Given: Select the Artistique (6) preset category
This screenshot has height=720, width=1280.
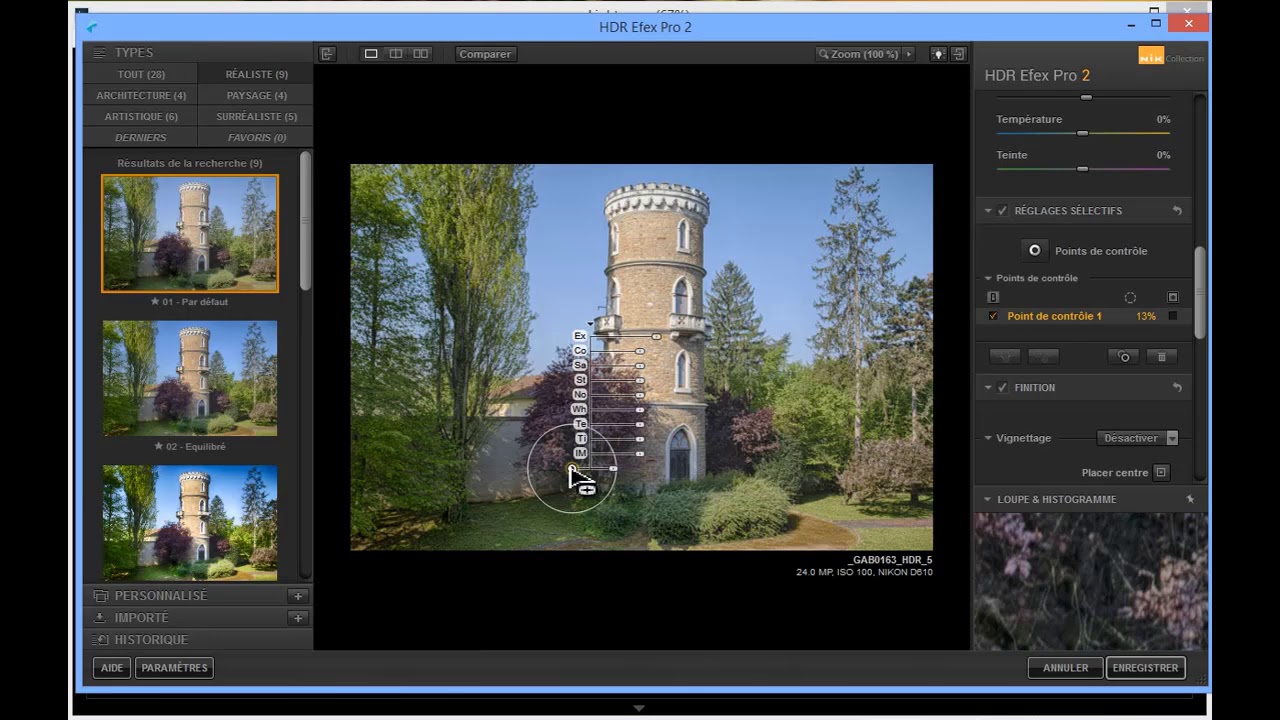Looking at the screenshot, I should pos(141,116).
